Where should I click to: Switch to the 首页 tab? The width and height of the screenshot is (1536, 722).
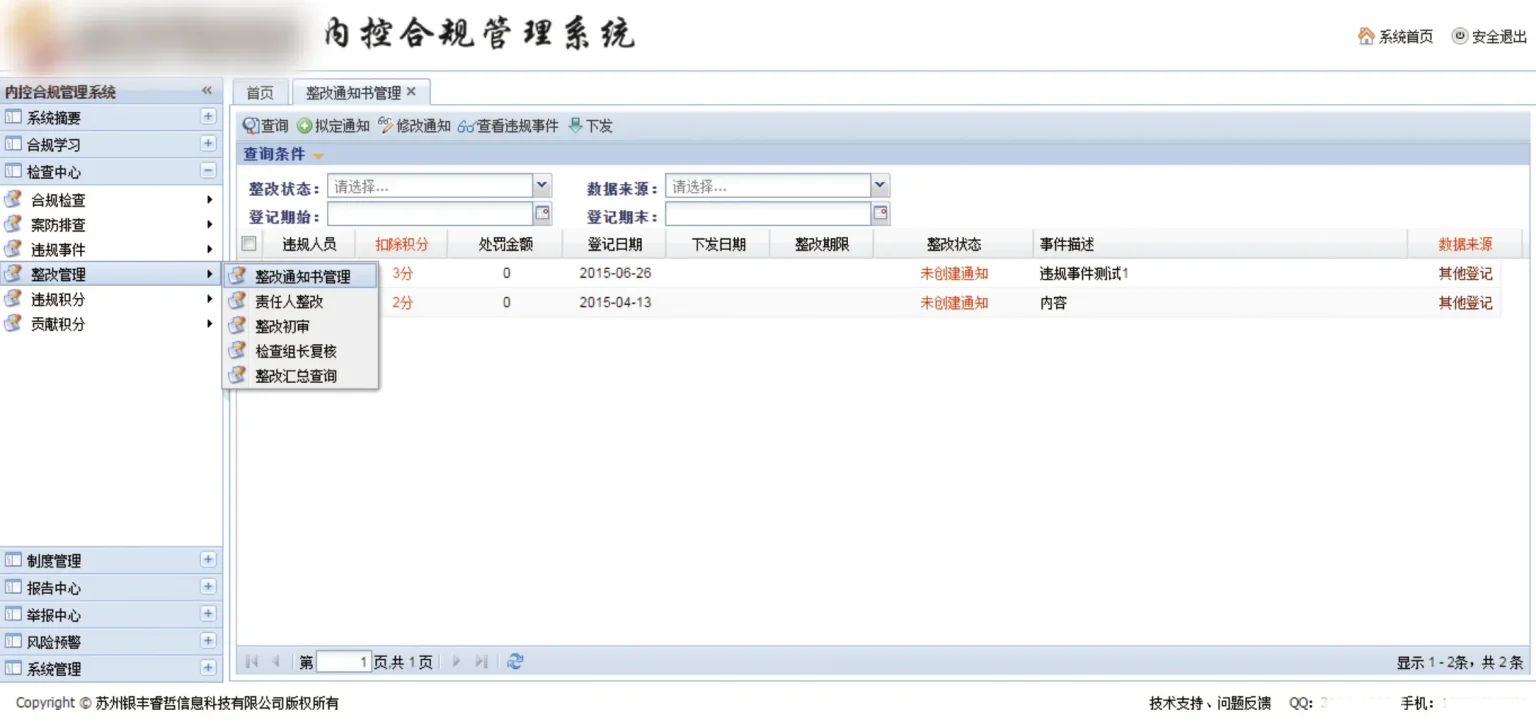point(260,93)
